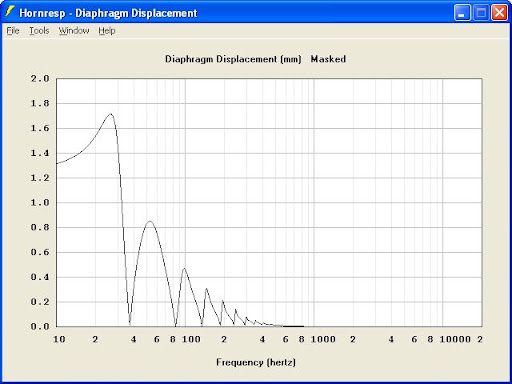This screenshot has height=384, width=512.
Task: Click the displacement curve's highest peak
Action: (111, 114)
